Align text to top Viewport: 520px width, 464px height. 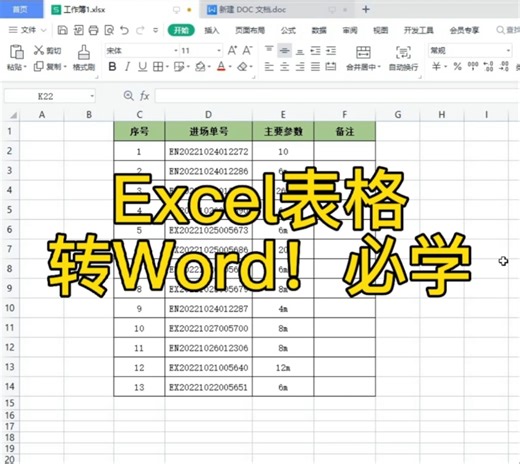[269, 50]
